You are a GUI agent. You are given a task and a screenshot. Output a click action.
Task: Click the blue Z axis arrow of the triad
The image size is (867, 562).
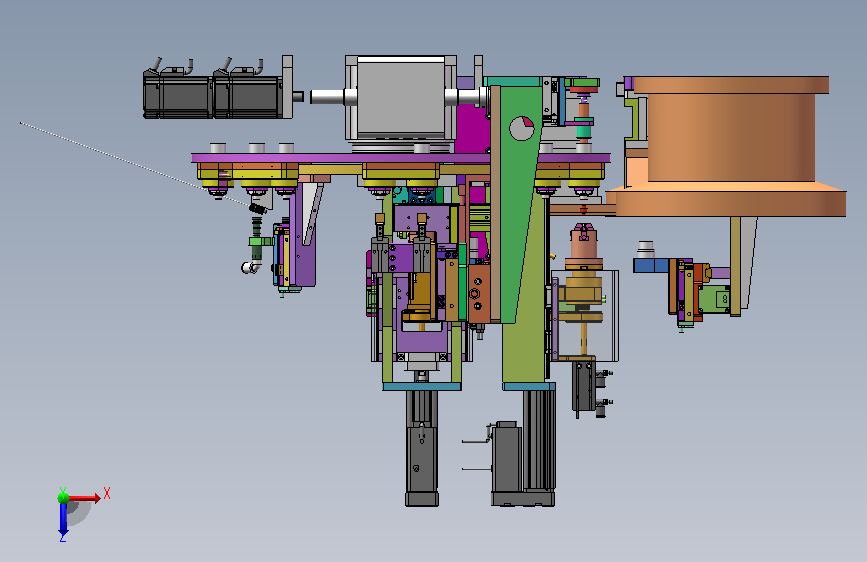(x=63, y=520)
